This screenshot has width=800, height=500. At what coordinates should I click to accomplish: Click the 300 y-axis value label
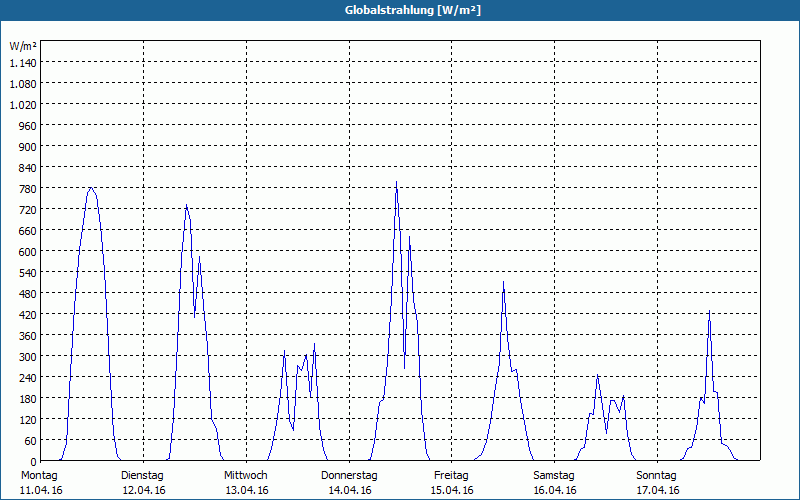(28, 357)
